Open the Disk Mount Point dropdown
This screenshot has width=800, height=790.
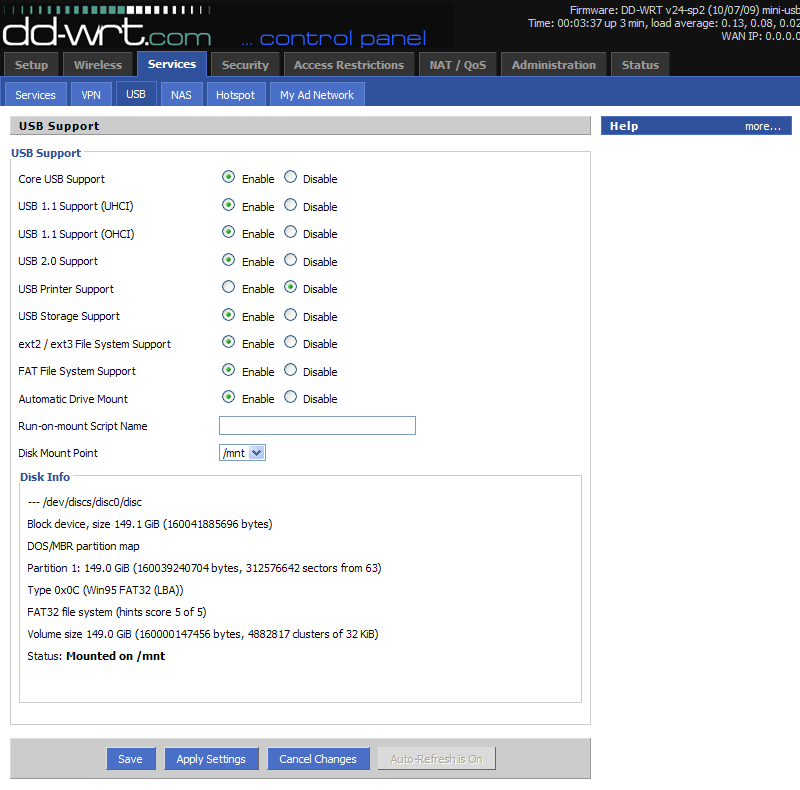click(x=256, y=452)
